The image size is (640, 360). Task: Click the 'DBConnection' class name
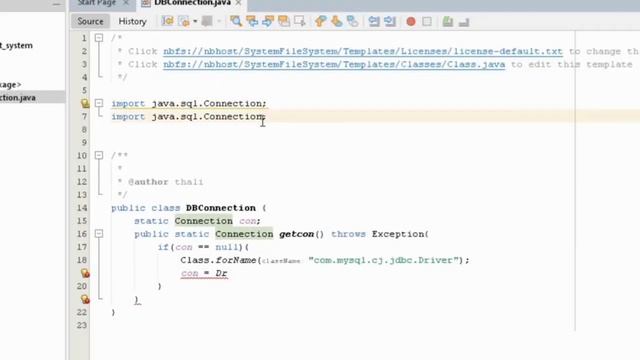coord(220,208)
